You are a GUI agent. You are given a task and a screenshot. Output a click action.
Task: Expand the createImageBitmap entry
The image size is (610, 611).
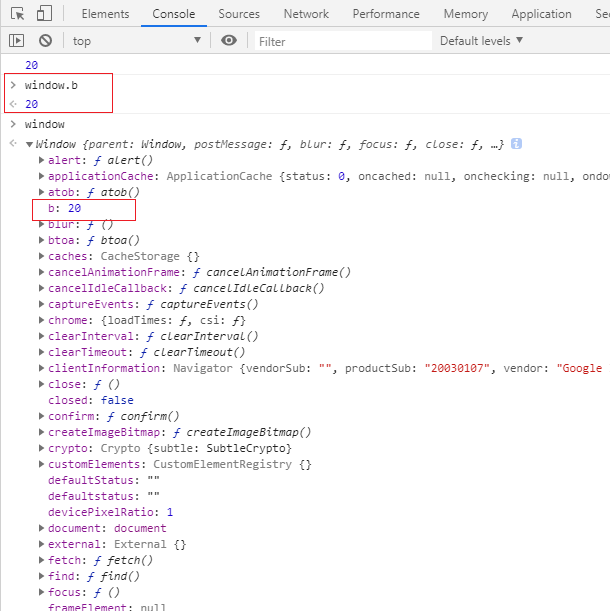pos(41,432)
